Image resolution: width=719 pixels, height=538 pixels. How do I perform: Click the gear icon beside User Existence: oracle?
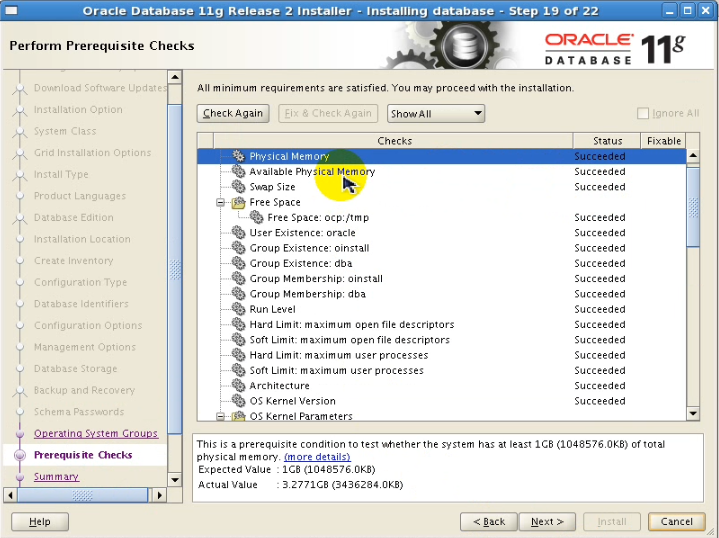pyautogui.click(x=238, y=233)
